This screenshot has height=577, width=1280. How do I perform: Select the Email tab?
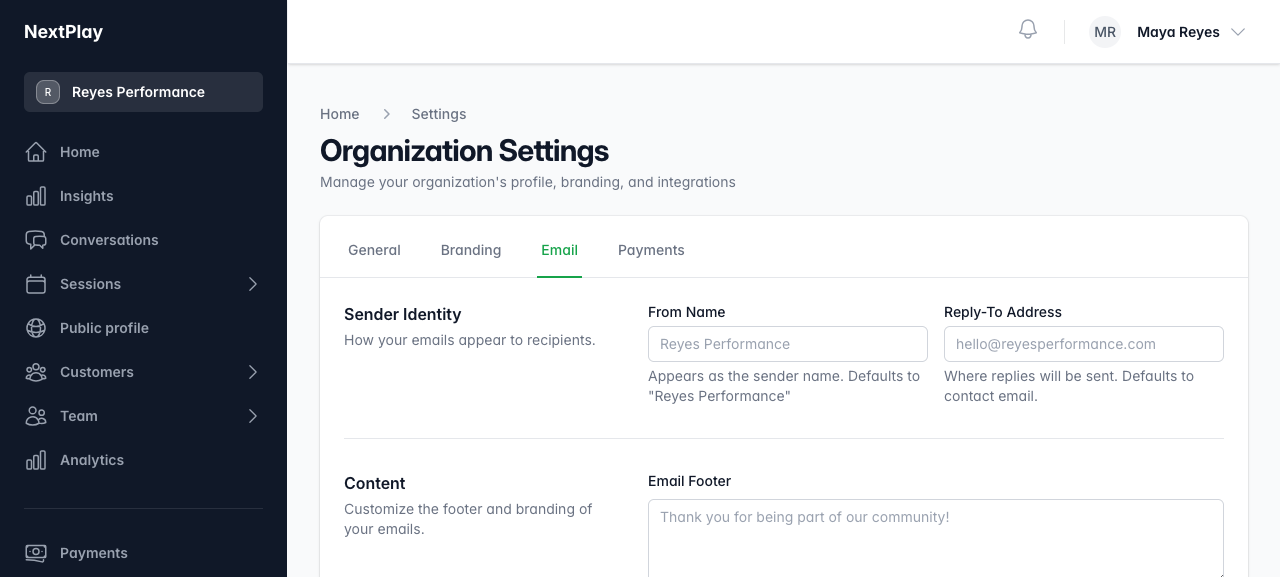coord(560,250)
